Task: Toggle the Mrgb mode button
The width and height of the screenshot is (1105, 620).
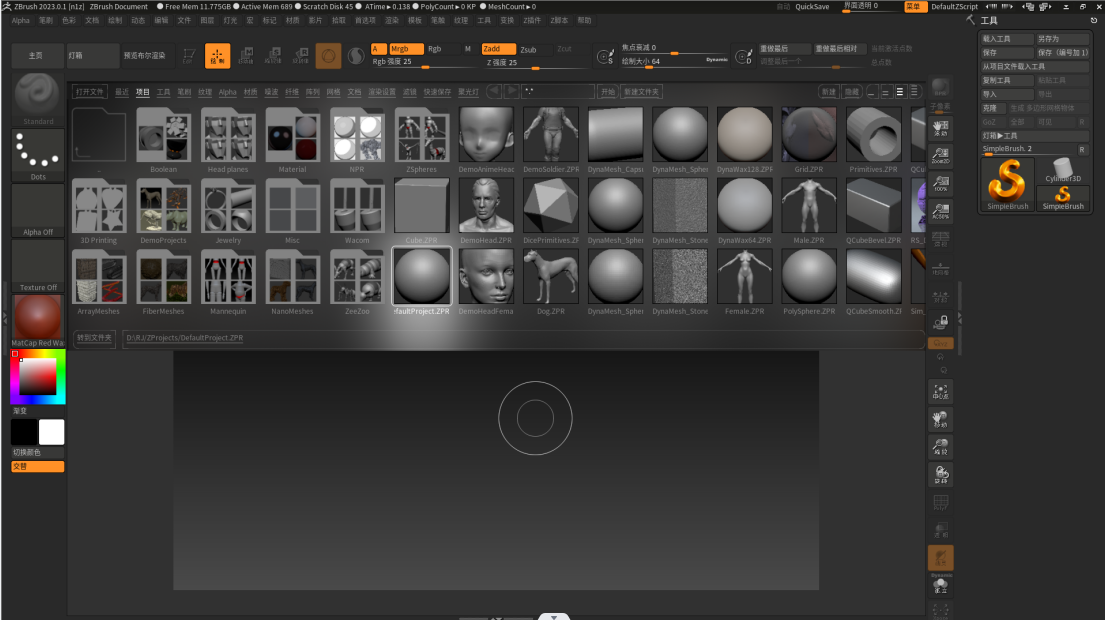Action: pos(406,49)
